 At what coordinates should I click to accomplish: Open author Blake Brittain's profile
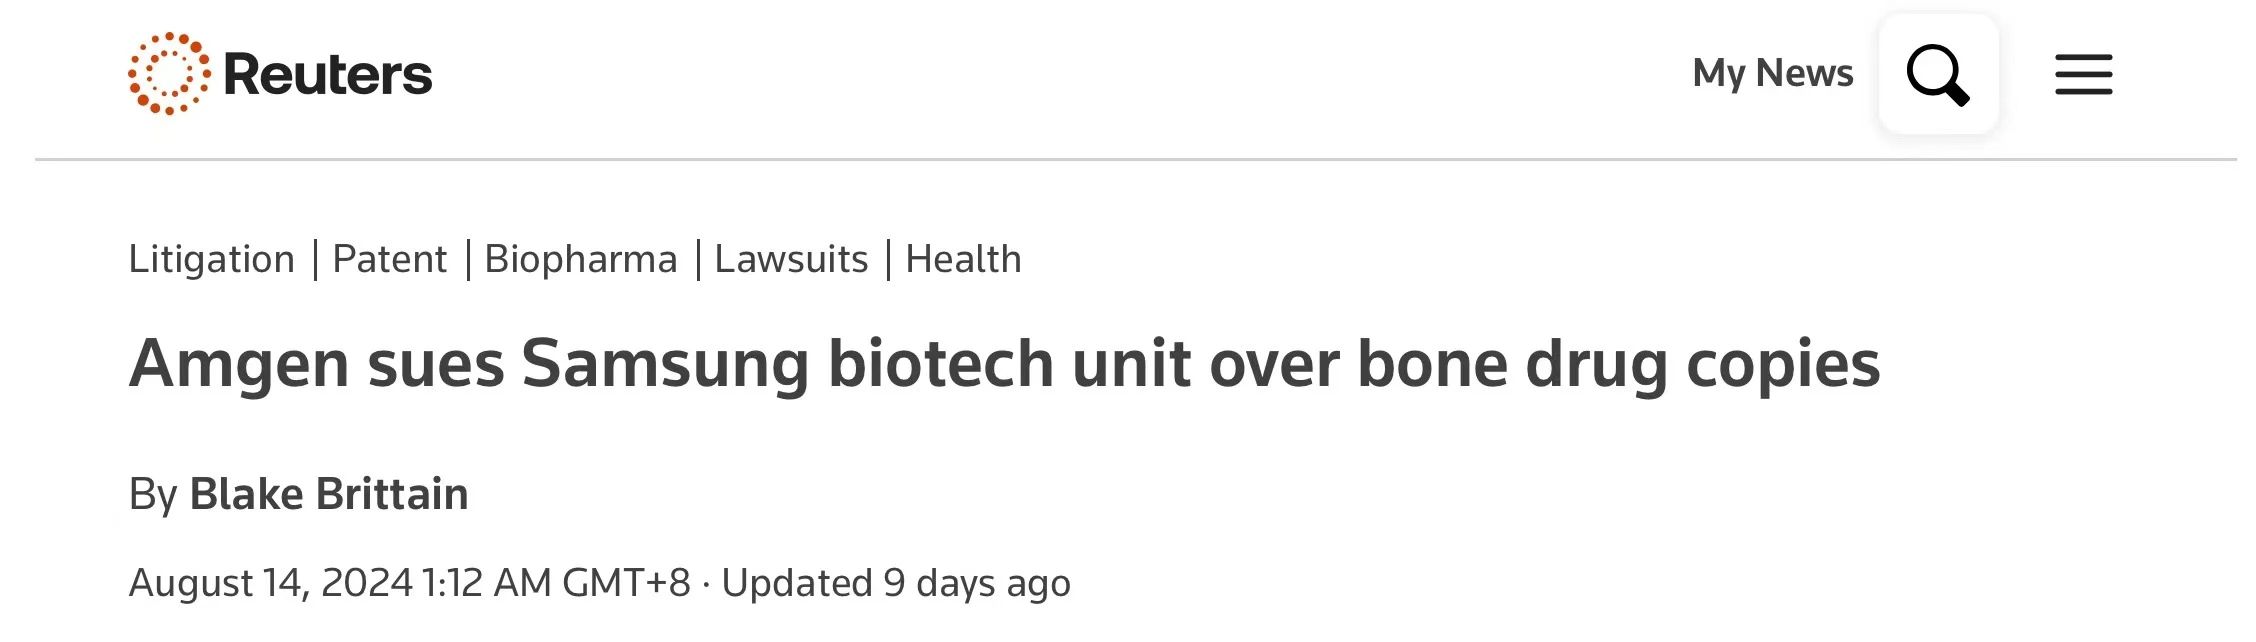click(x=329, y=494)
